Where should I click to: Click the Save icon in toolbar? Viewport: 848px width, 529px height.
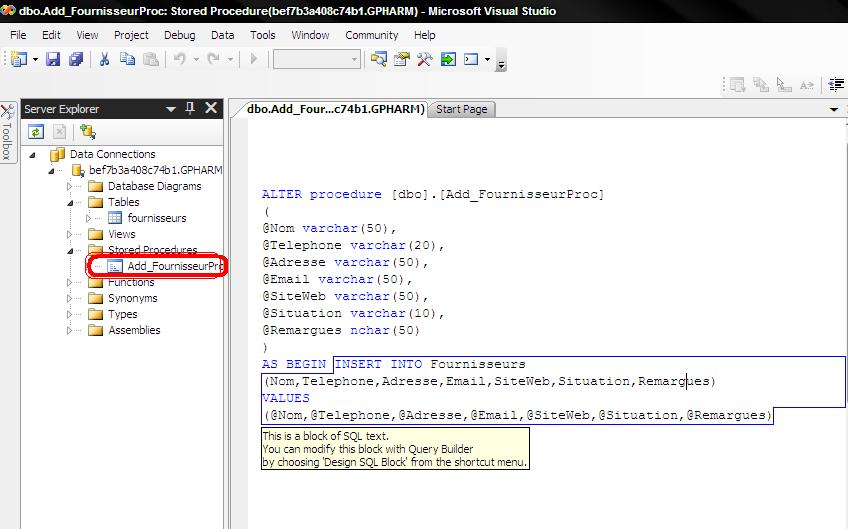click(x=52, y=59)
